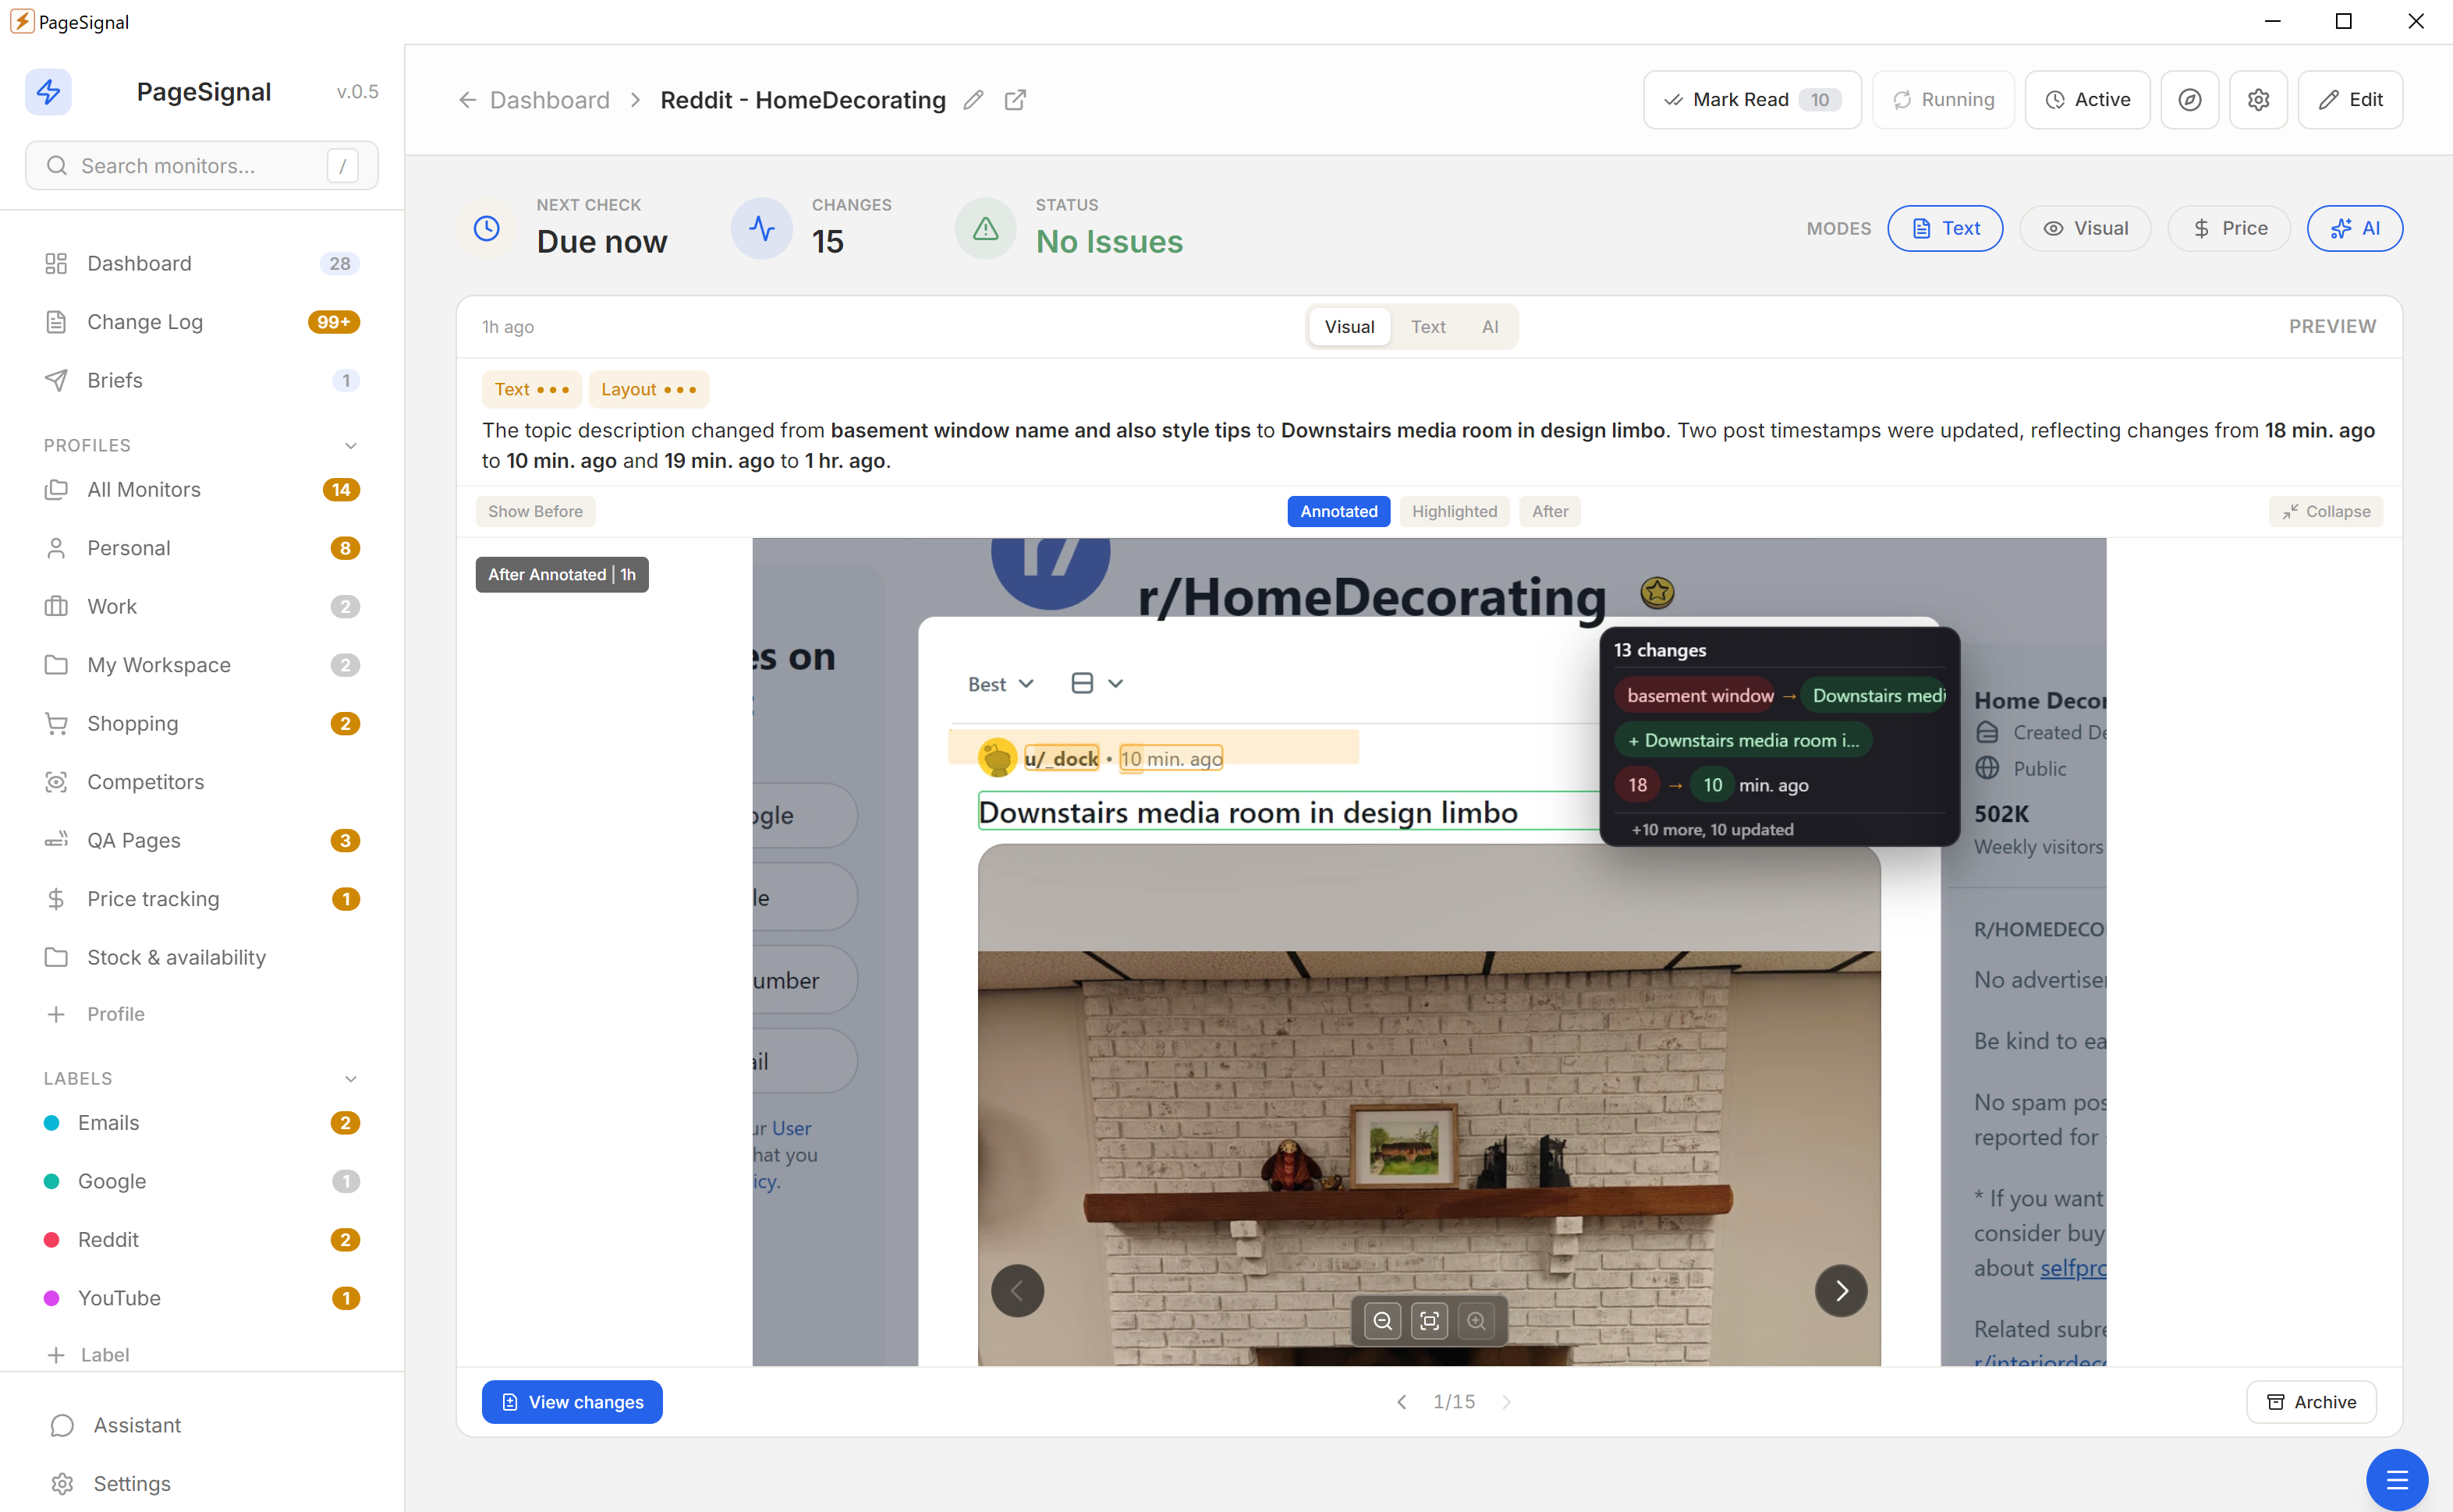Go to previous change in pagination
The height and width of the screenshot is (1512, 2453).
pyautogui.click(x=1402, y=1402)
